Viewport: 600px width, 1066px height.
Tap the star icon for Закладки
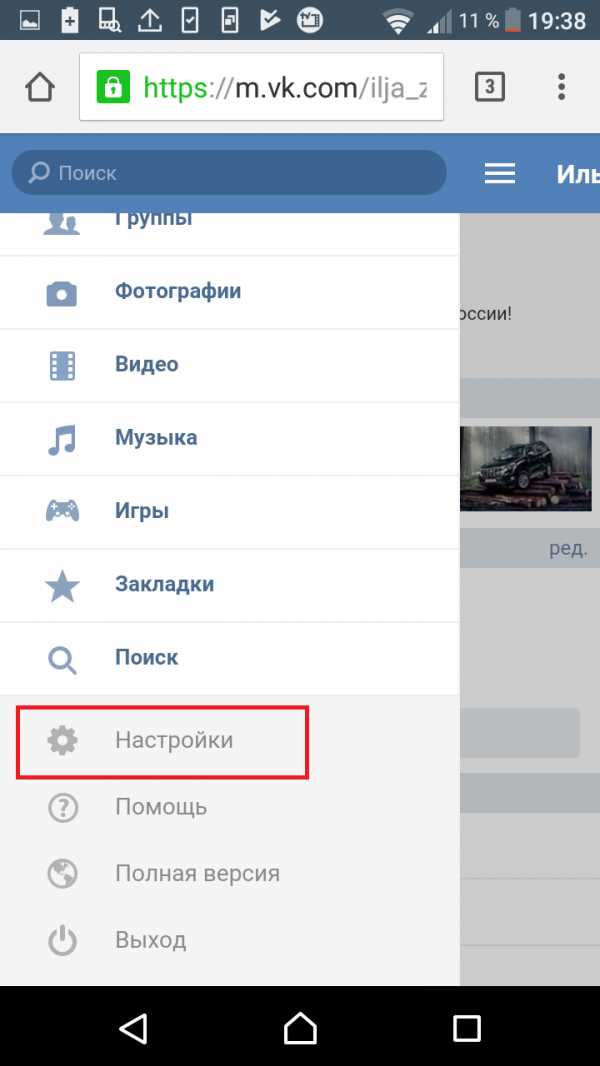62,585
